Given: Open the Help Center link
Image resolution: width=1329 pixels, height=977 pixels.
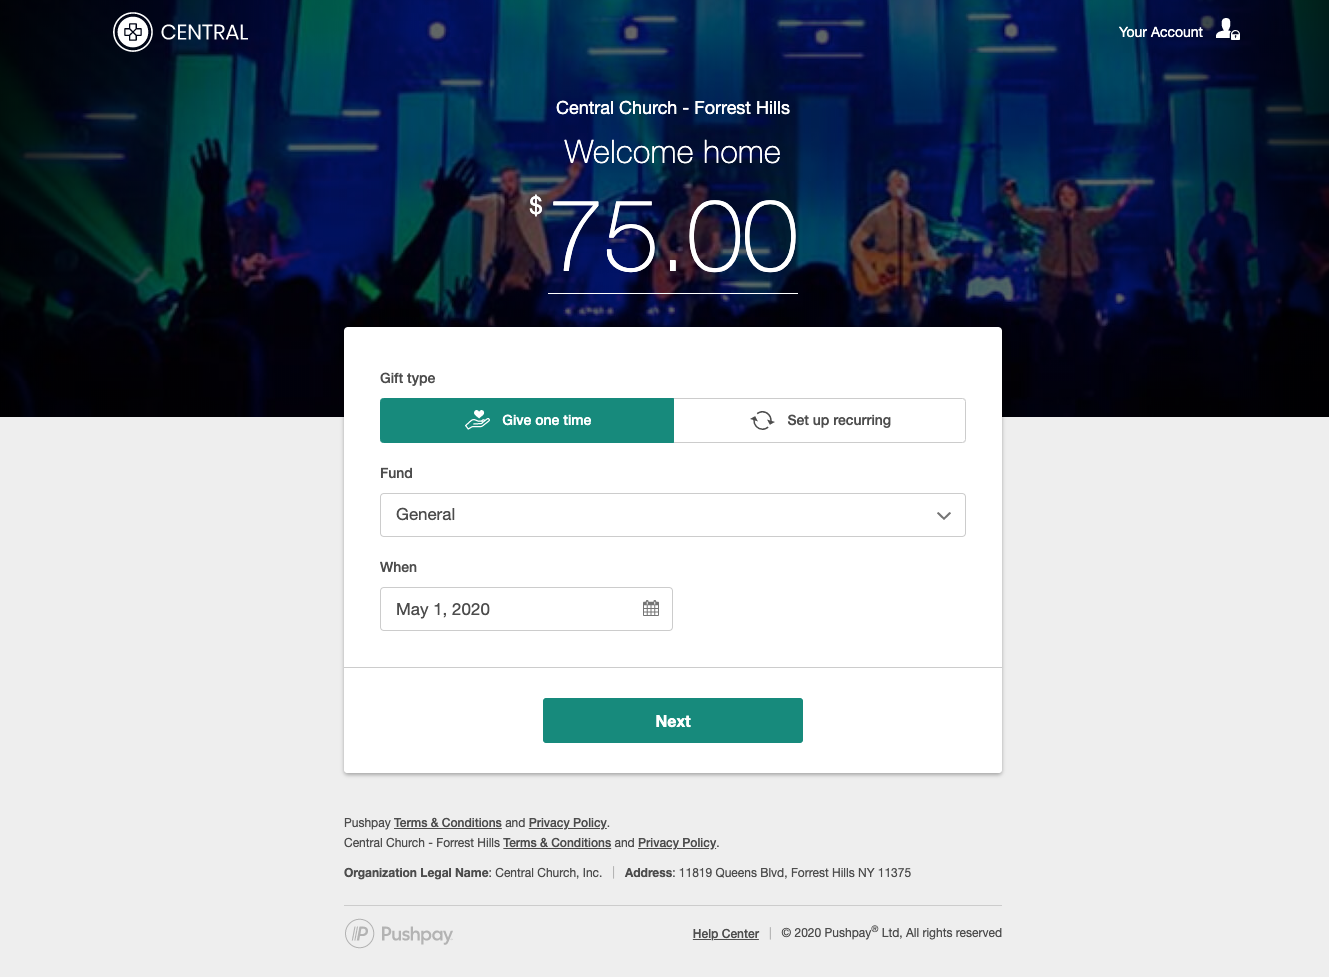Looking at the screenshot, I should pyautogui.click(x=726, y=934).
